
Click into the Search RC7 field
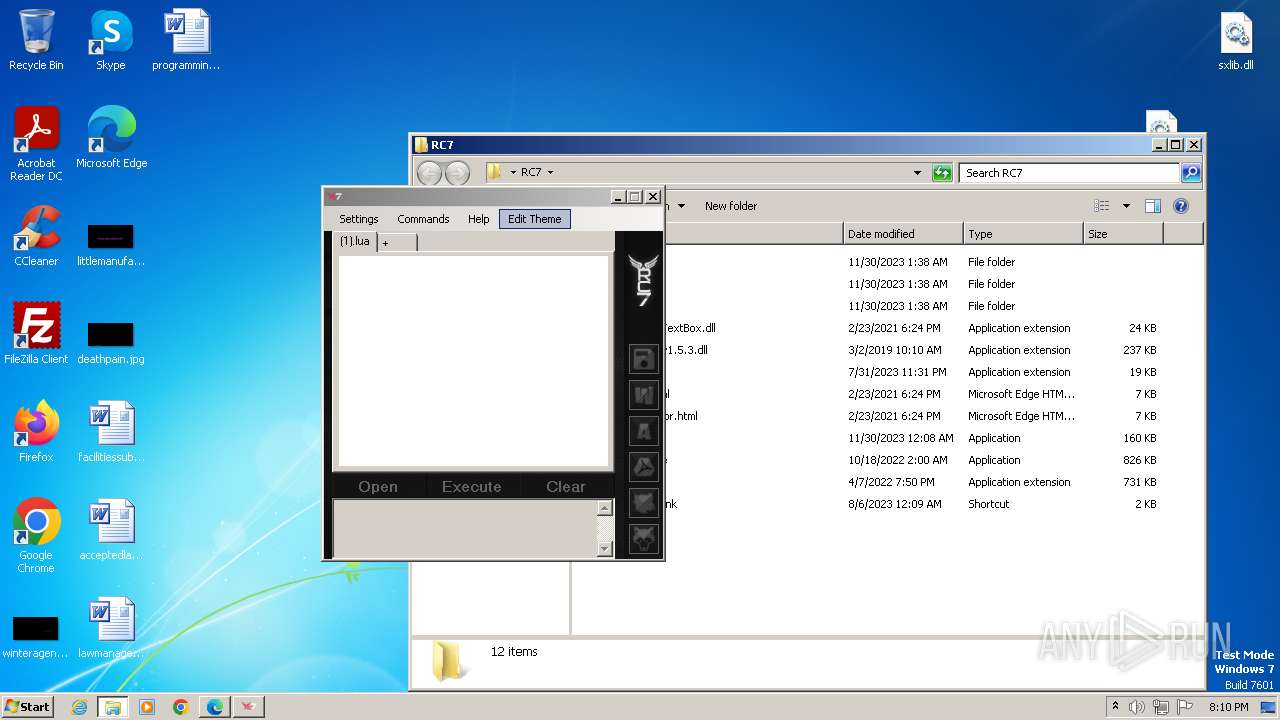click(1069, 173)
